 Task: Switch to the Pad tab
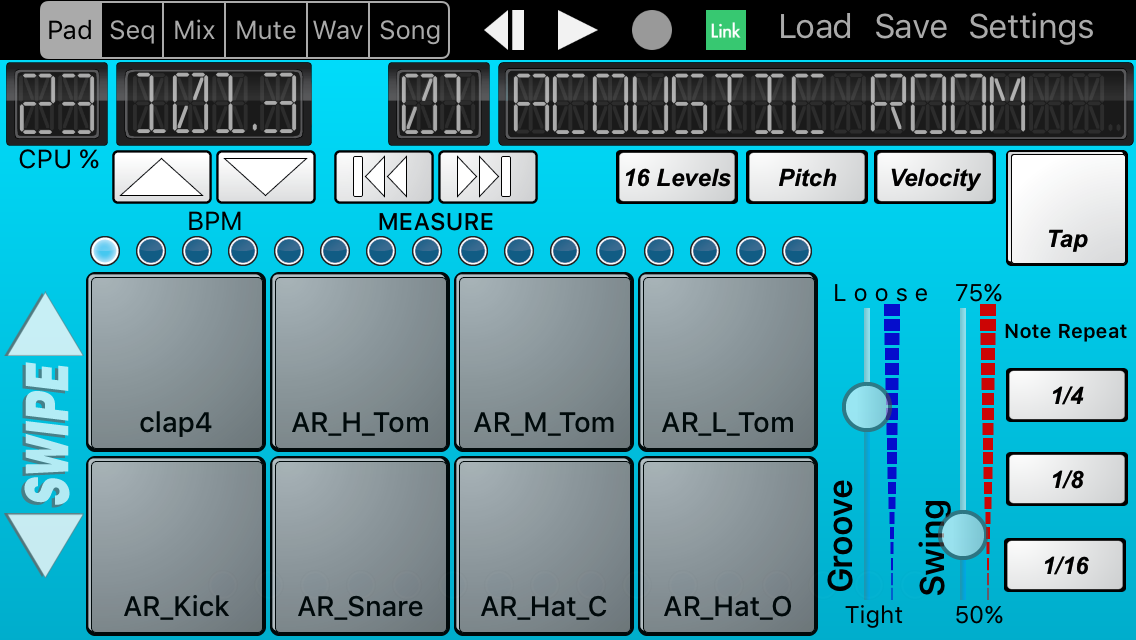(71, 30)
